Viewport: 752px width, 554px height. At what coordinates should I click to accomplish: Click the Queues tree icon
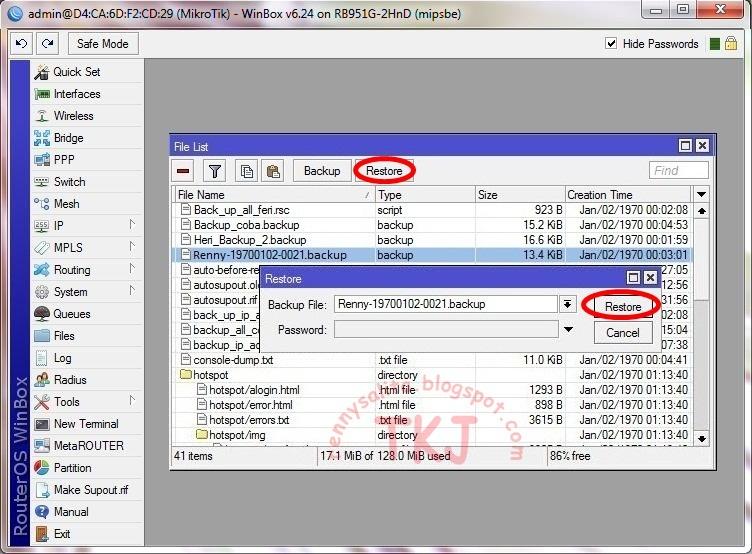tap(42, 314)
